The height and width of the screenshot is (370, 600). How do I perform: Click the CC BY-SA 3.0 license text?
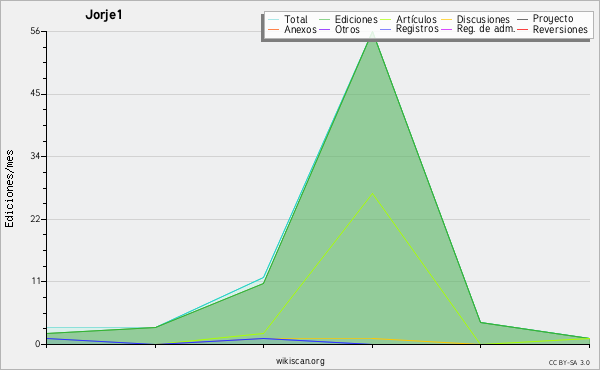(569, 362)
